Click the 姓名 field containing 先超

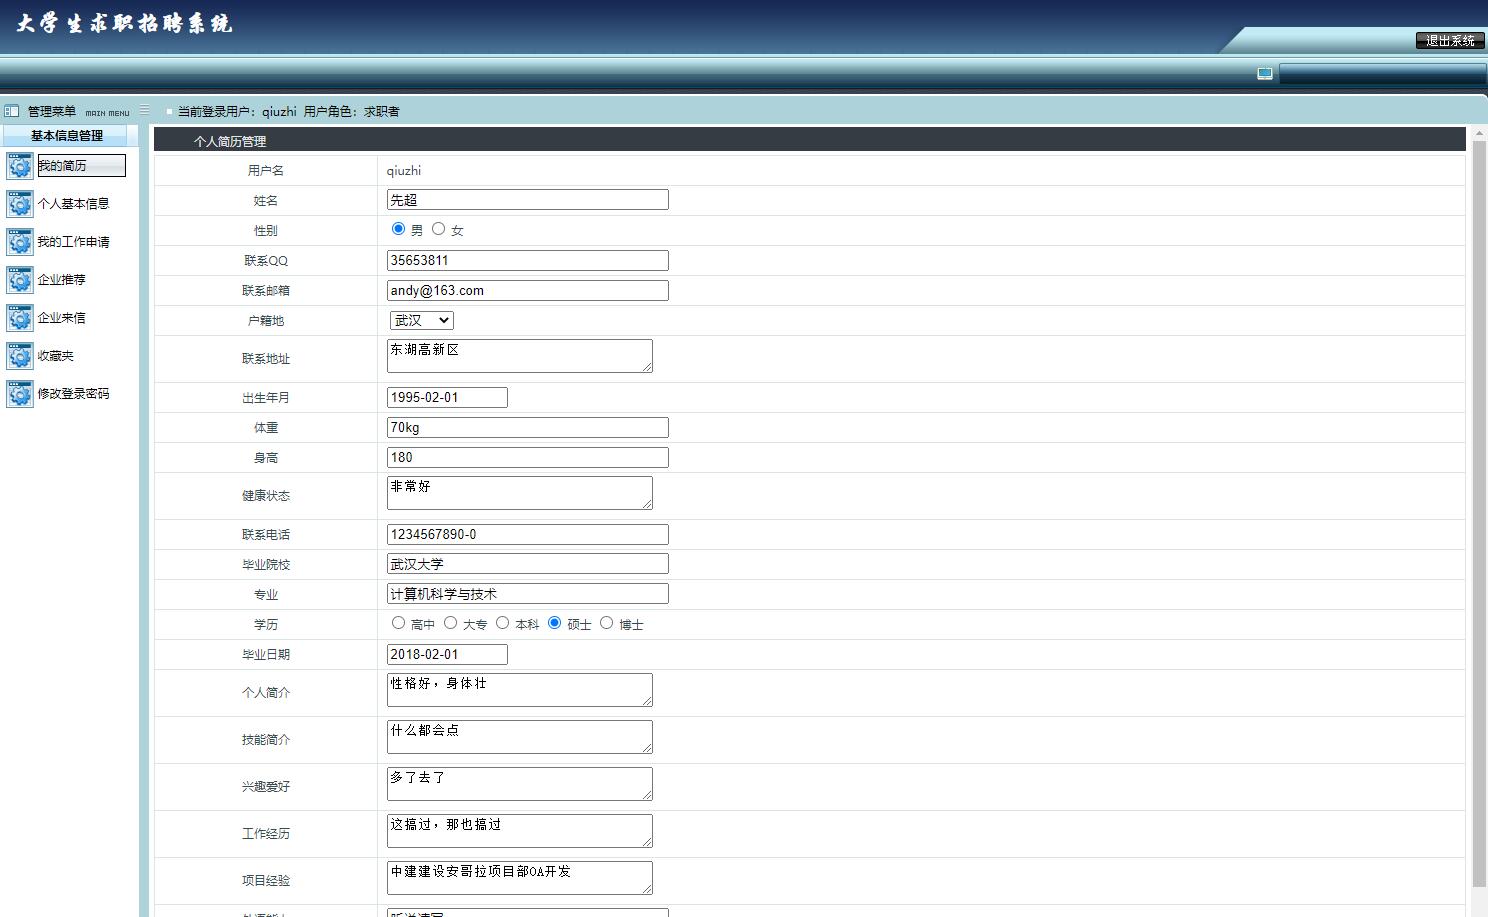(x=528, y=200)
